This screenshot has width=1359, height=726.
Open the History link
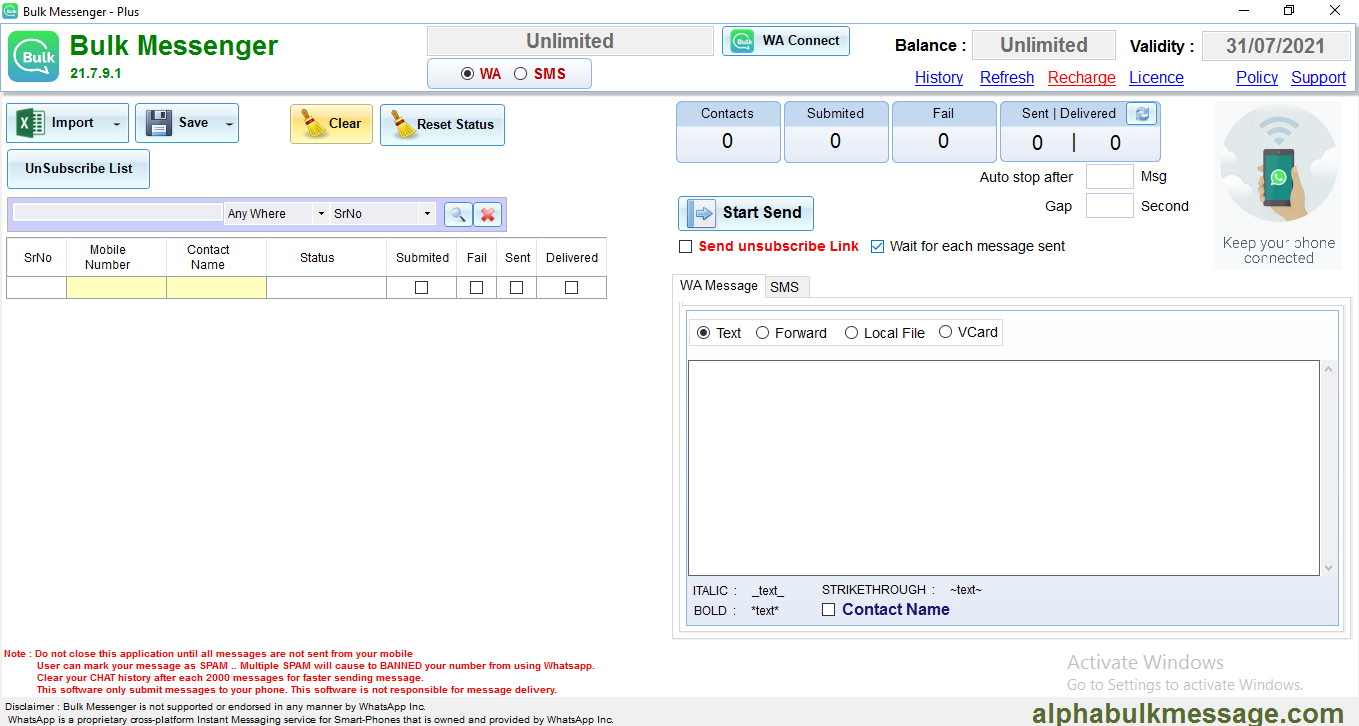click(x=939, y=78)
